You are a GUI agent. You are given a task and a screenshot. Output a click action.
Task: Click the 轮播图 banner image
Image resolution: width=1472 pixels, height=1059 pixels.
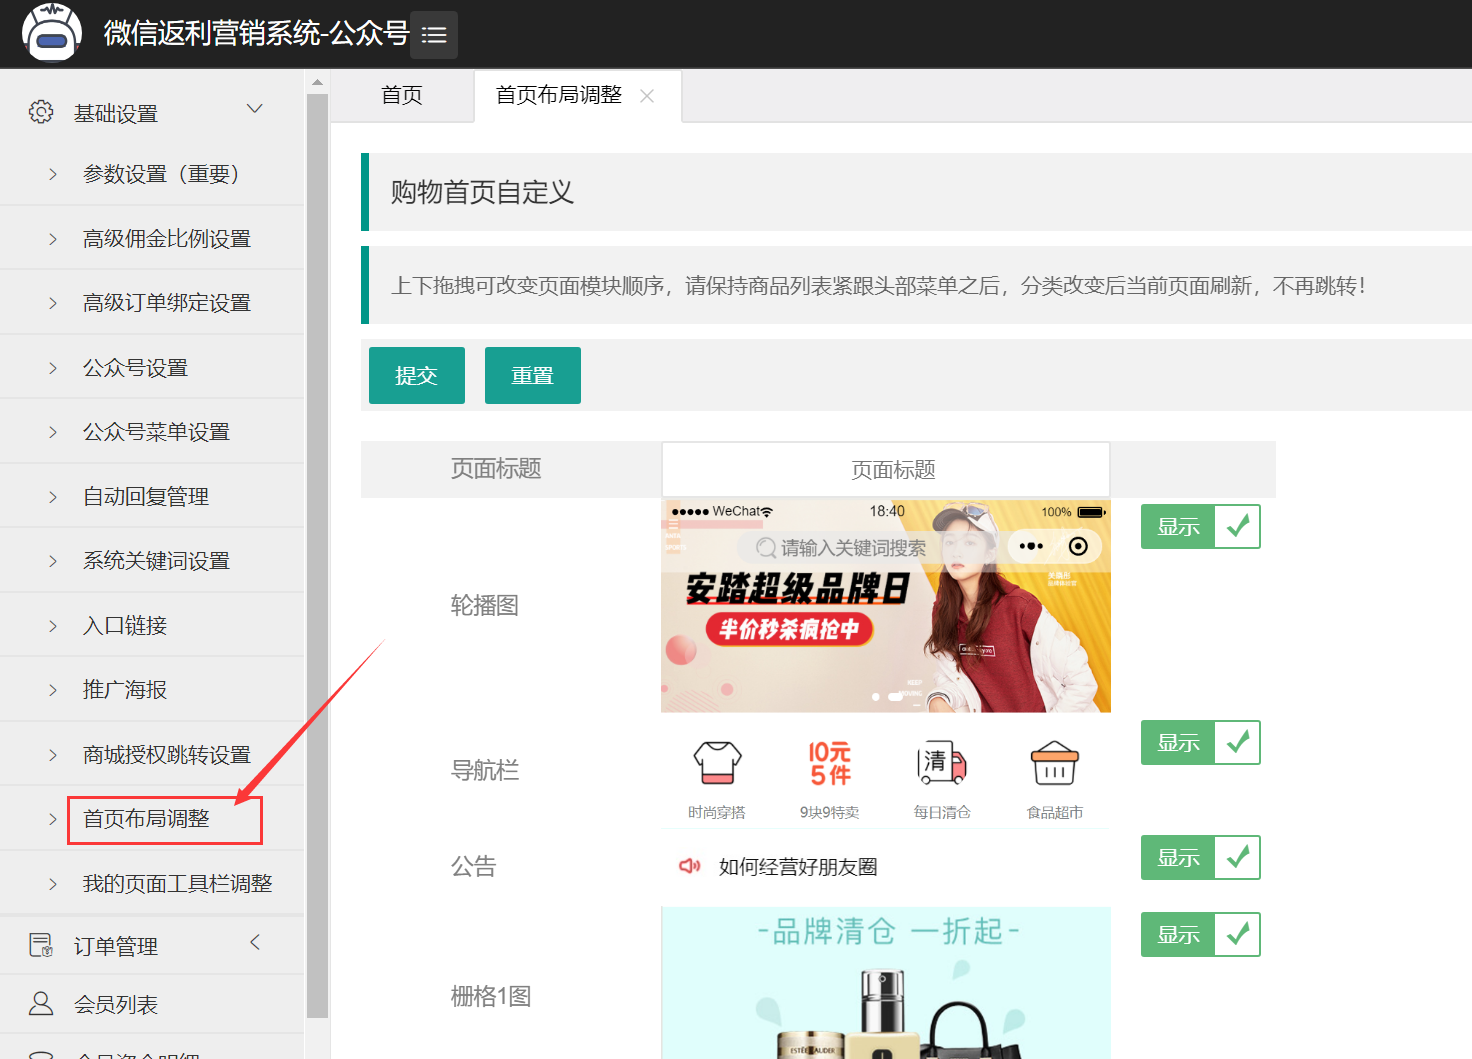[x=886, y=606]
